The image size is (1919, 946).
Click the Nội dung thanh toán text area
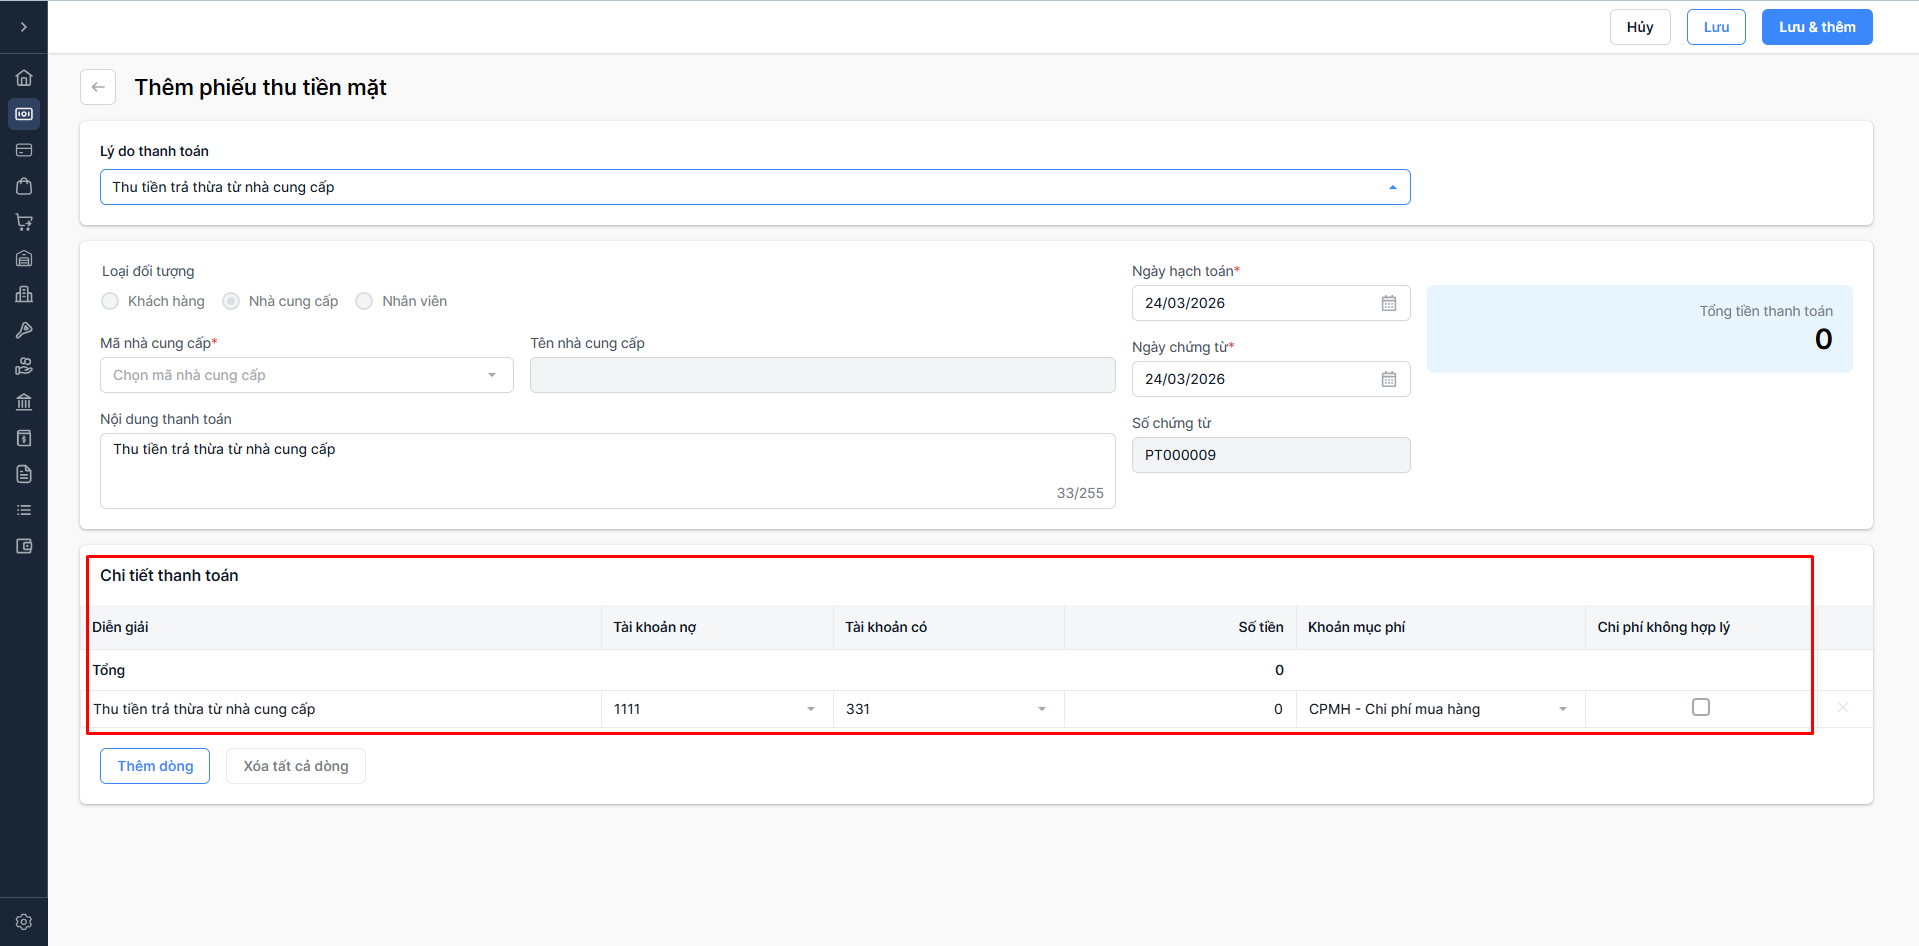click(x=607, y=470)
